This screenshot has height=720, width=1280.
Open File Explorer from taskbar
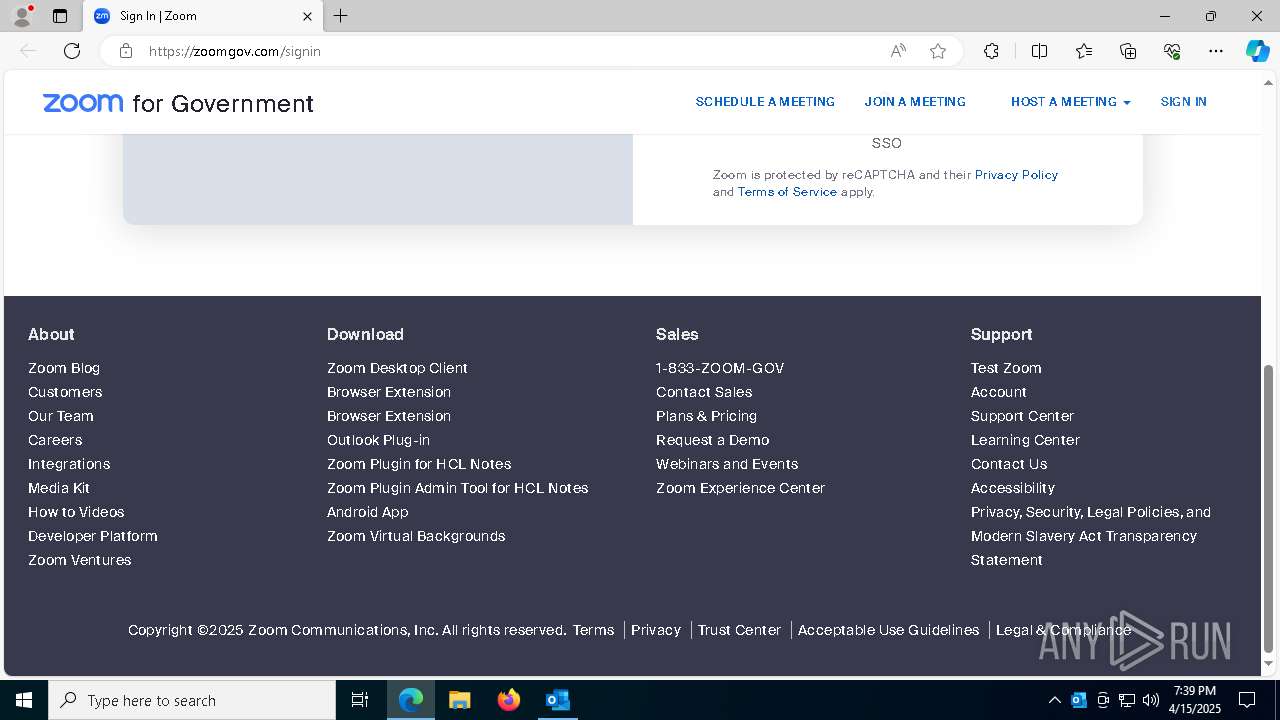(x=459, y=700)
